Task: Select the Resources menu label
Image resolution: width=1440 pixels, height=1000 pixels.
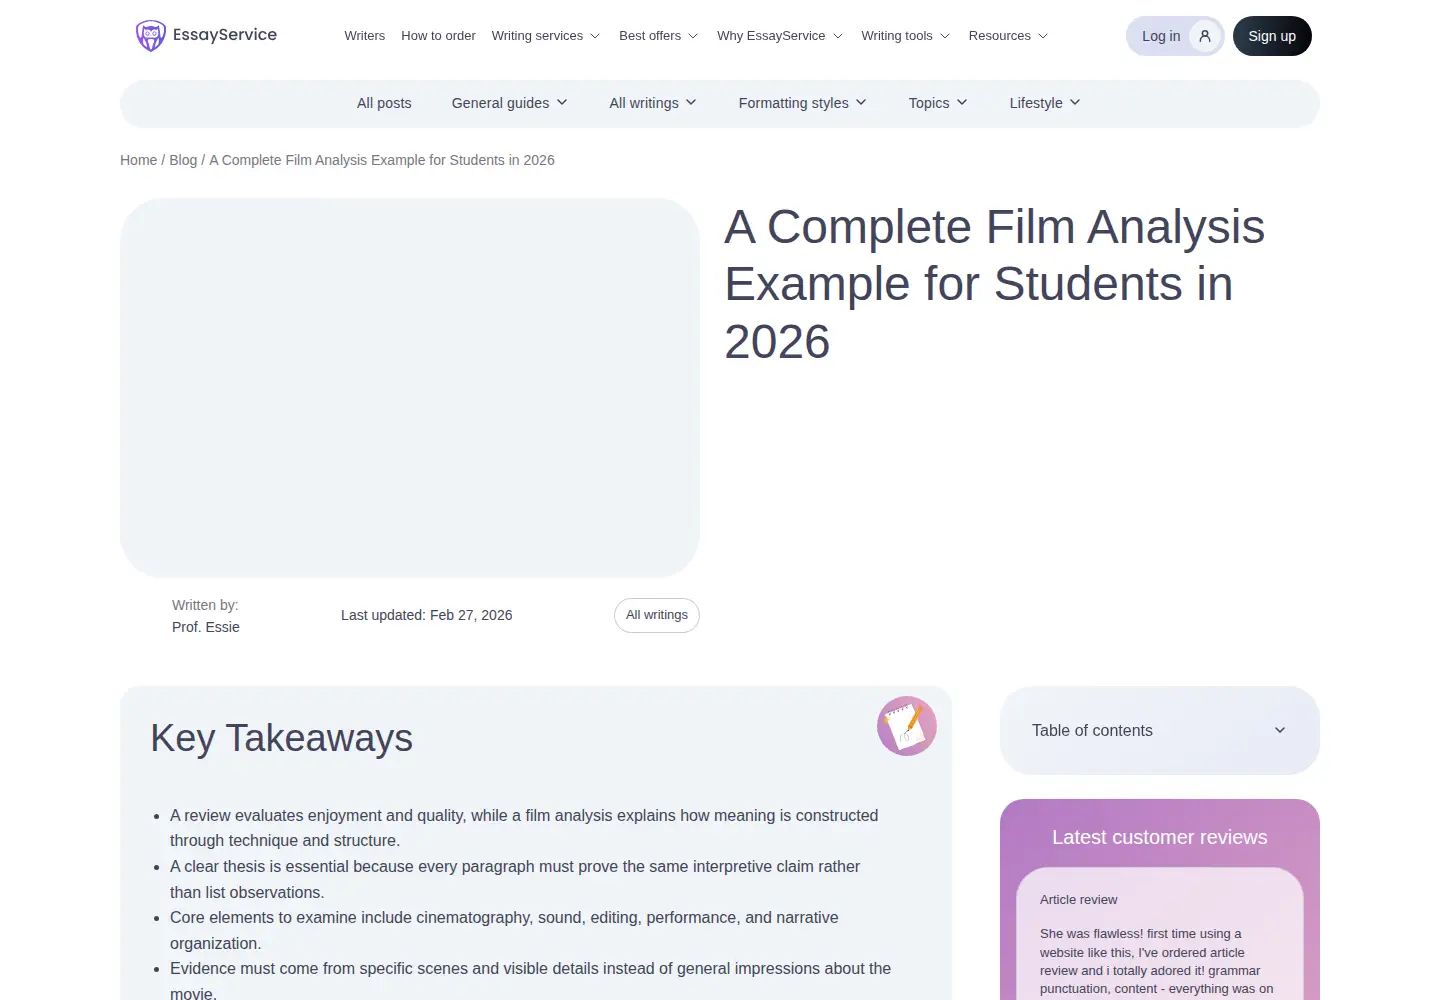Action: point(999,36)
